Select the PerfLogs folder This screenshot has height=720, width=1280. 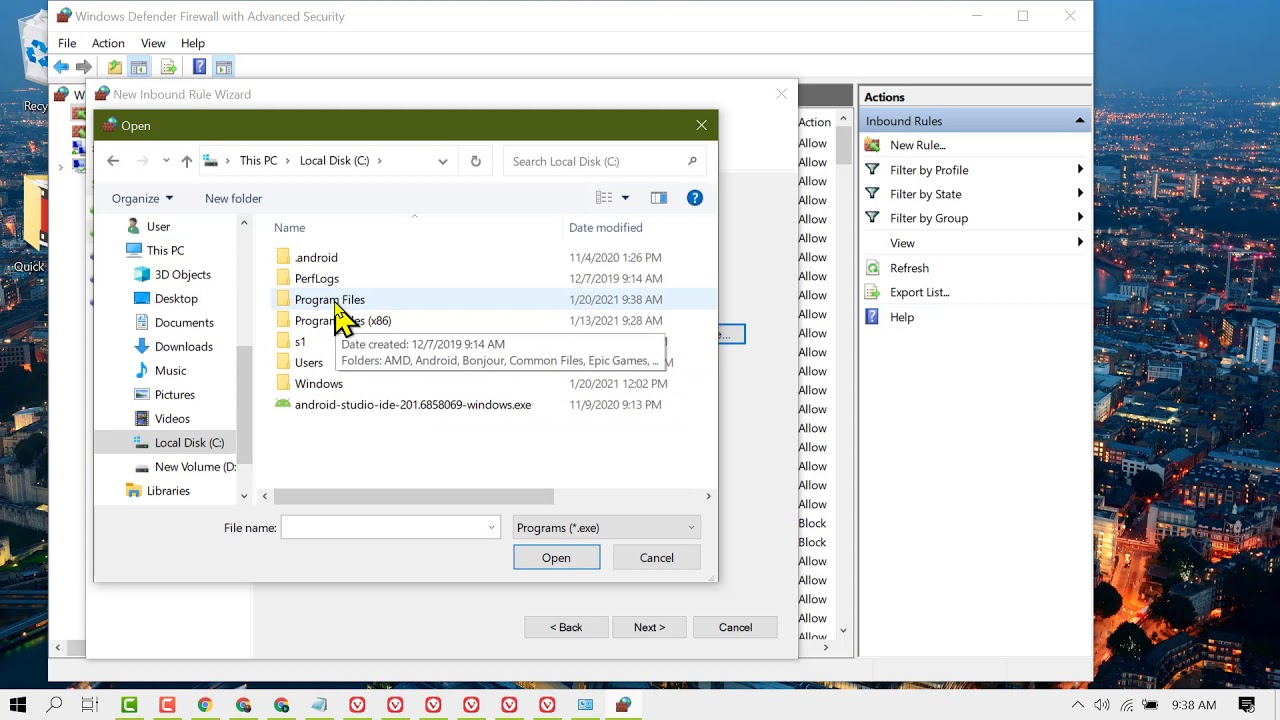pyautogui.click(x=317, y=279)
